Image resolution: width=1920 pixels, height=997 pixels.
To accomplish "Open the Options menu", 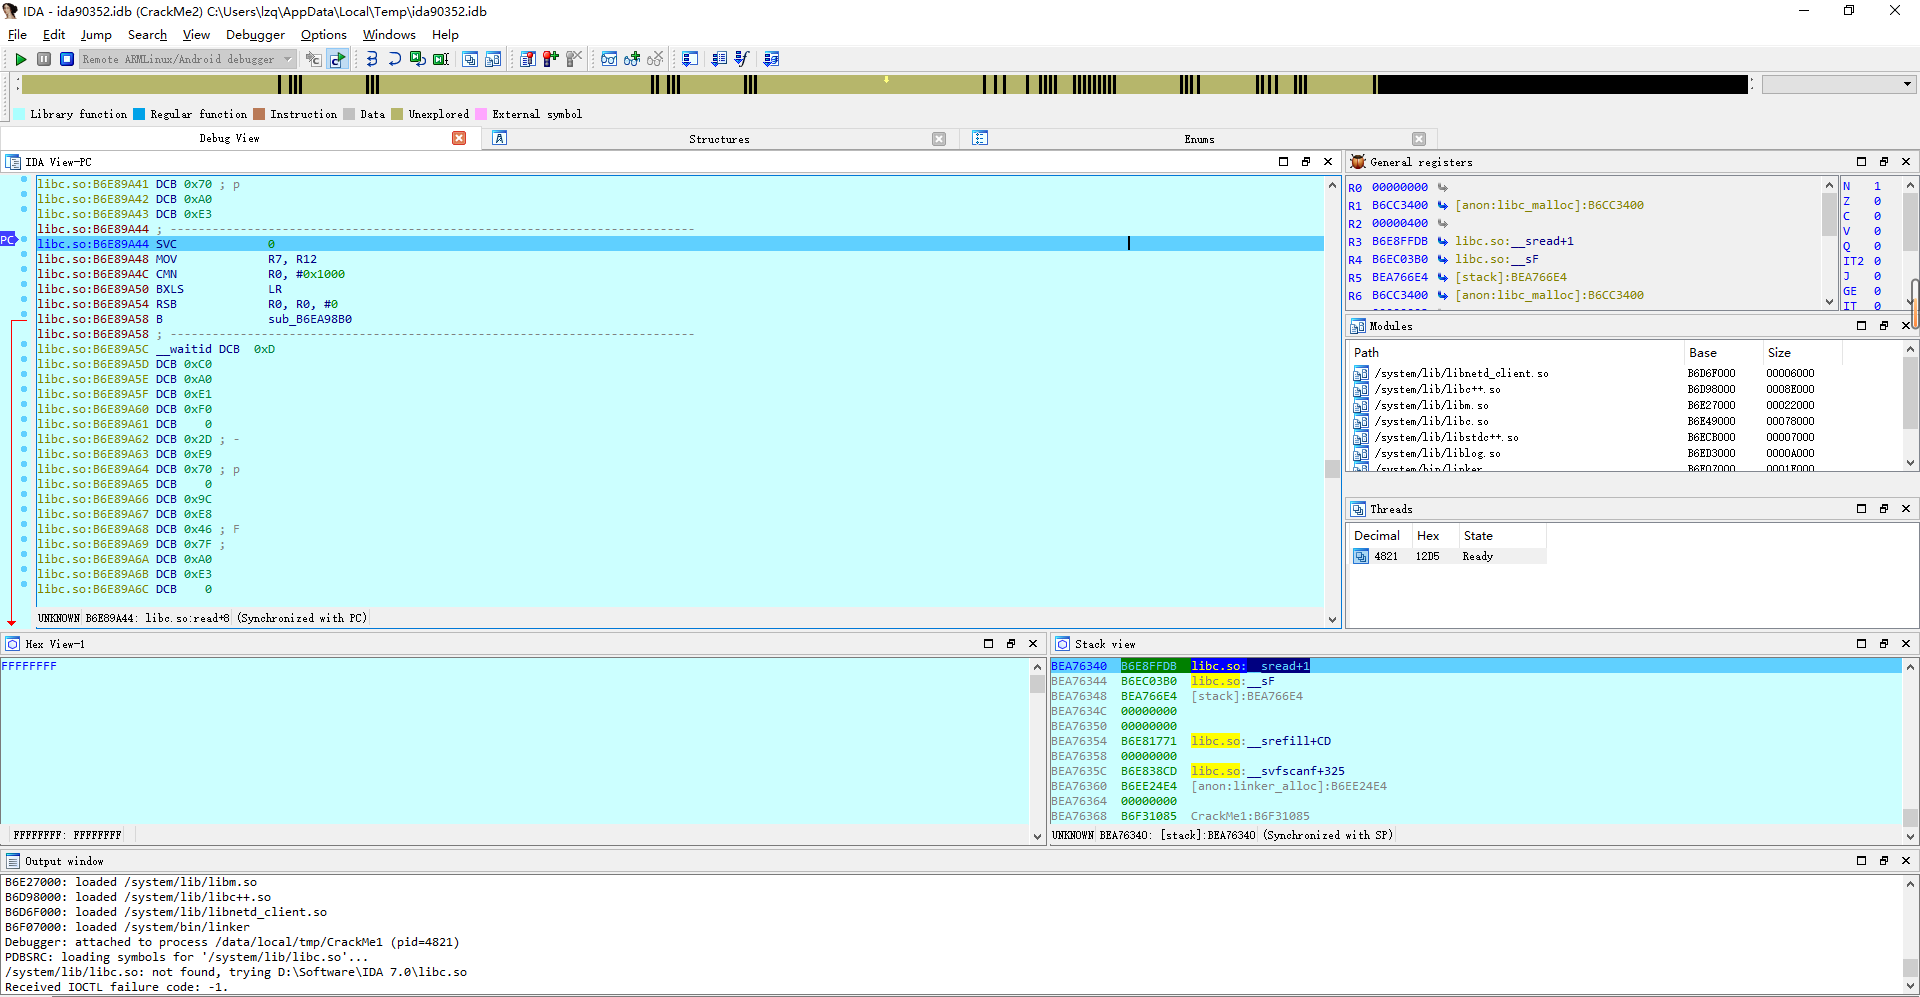I will [323, 34].
